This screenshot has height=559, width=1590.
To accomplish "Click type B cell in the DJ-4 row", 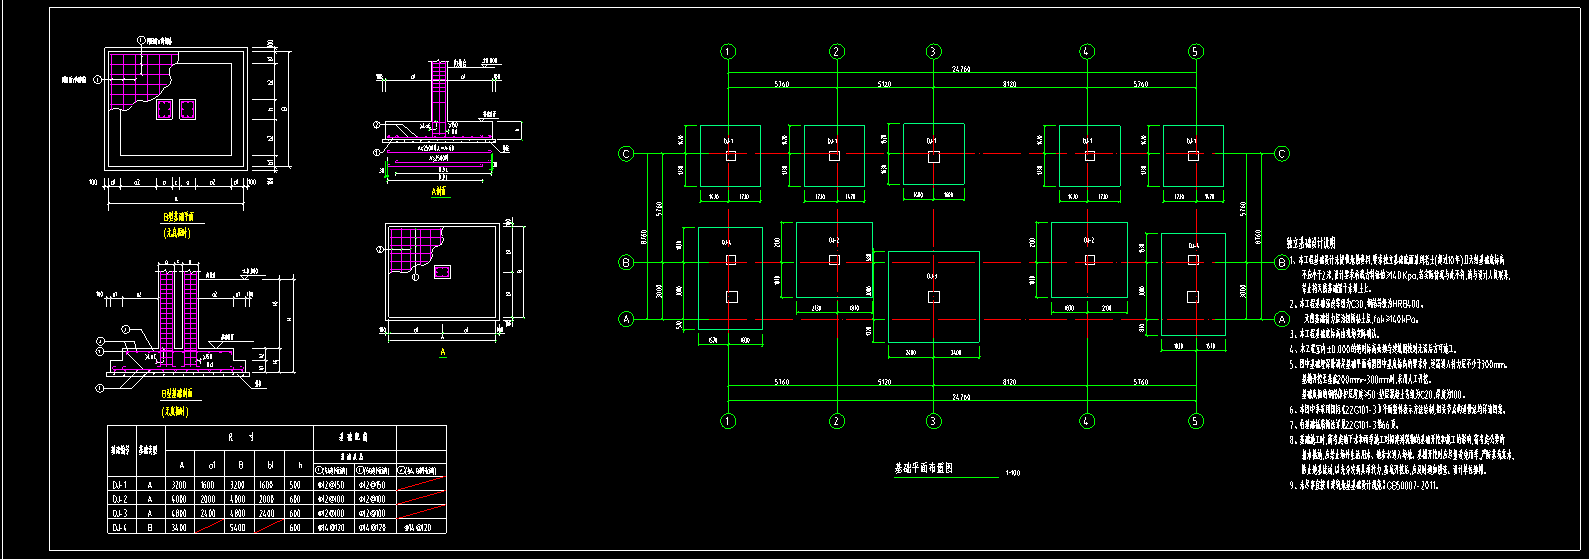I will pyautogui.click(x=150, y=527).
